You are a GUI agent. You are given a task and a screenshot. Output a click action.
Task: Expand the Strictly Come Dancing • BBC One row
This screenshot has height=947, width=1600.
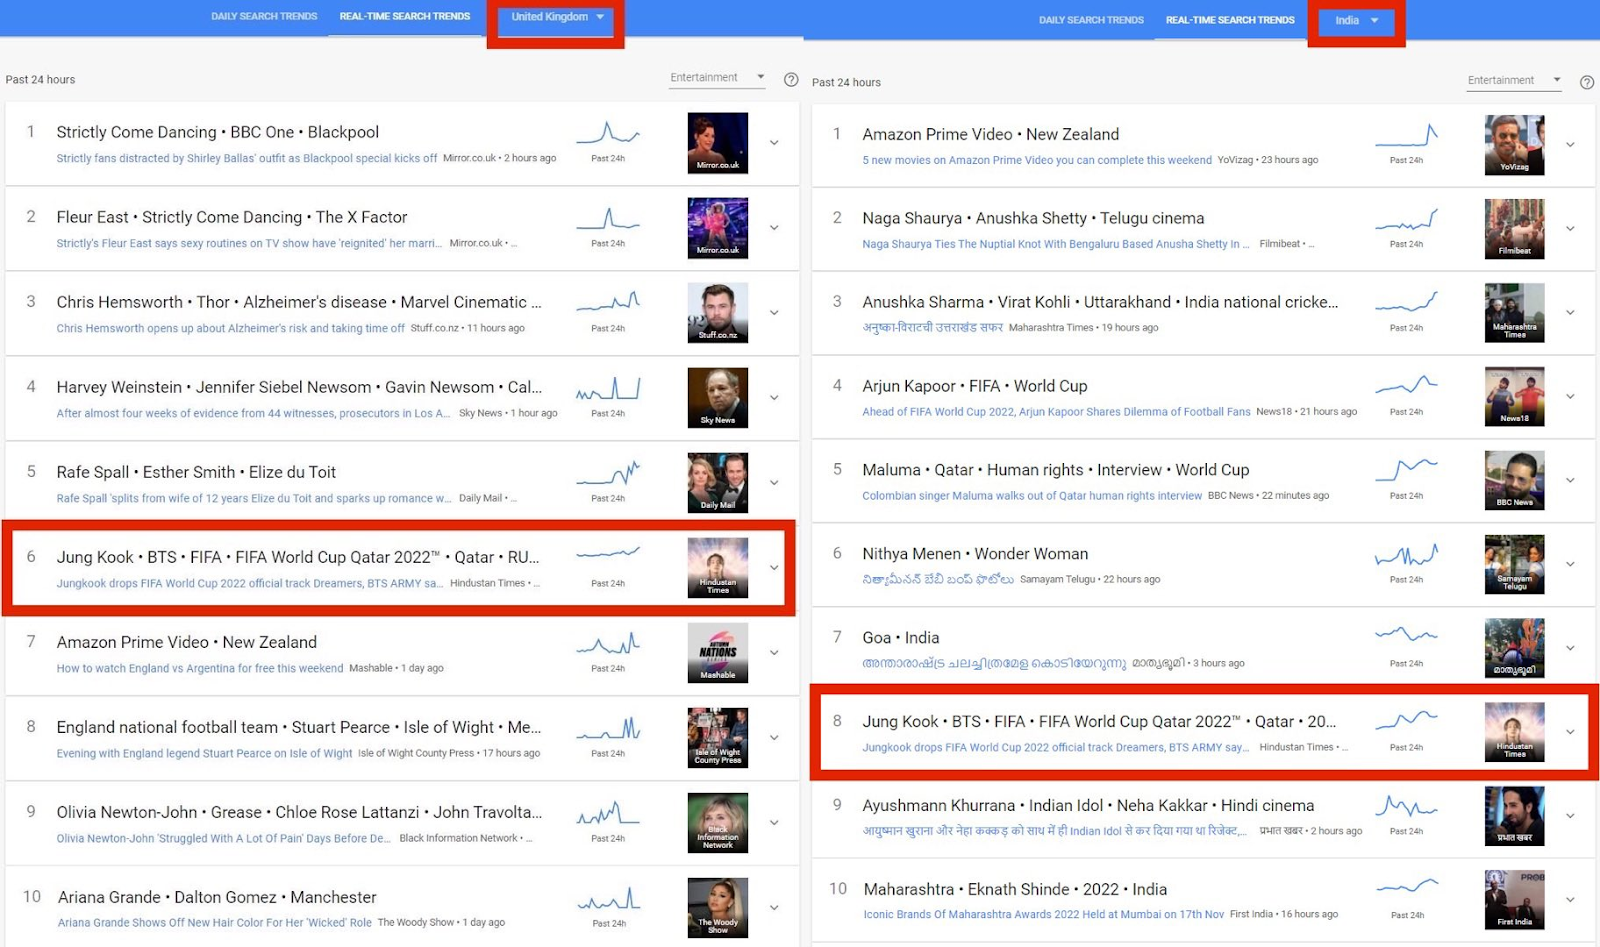774,143
